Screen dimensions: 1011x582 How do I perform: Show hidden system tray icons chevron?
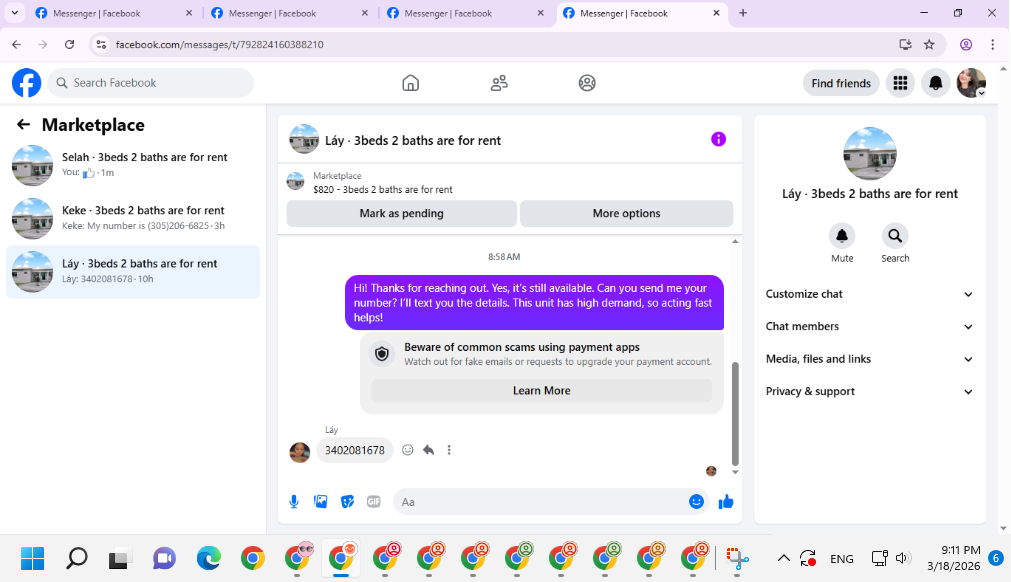783,558
